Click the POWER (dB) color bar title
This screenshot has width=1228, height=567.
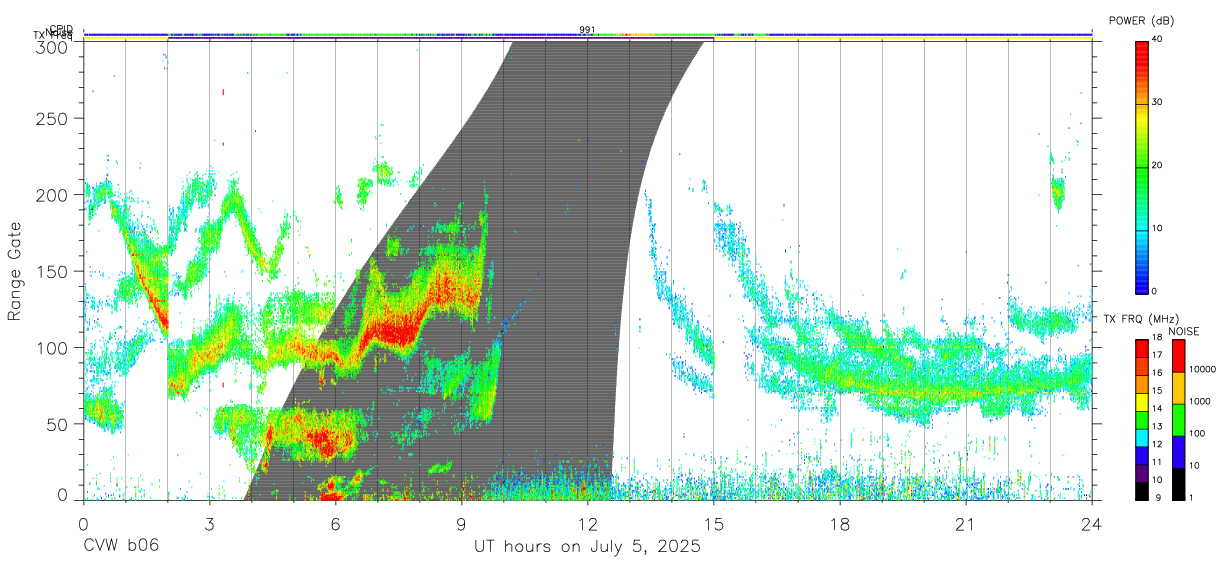click(1141, 20)
